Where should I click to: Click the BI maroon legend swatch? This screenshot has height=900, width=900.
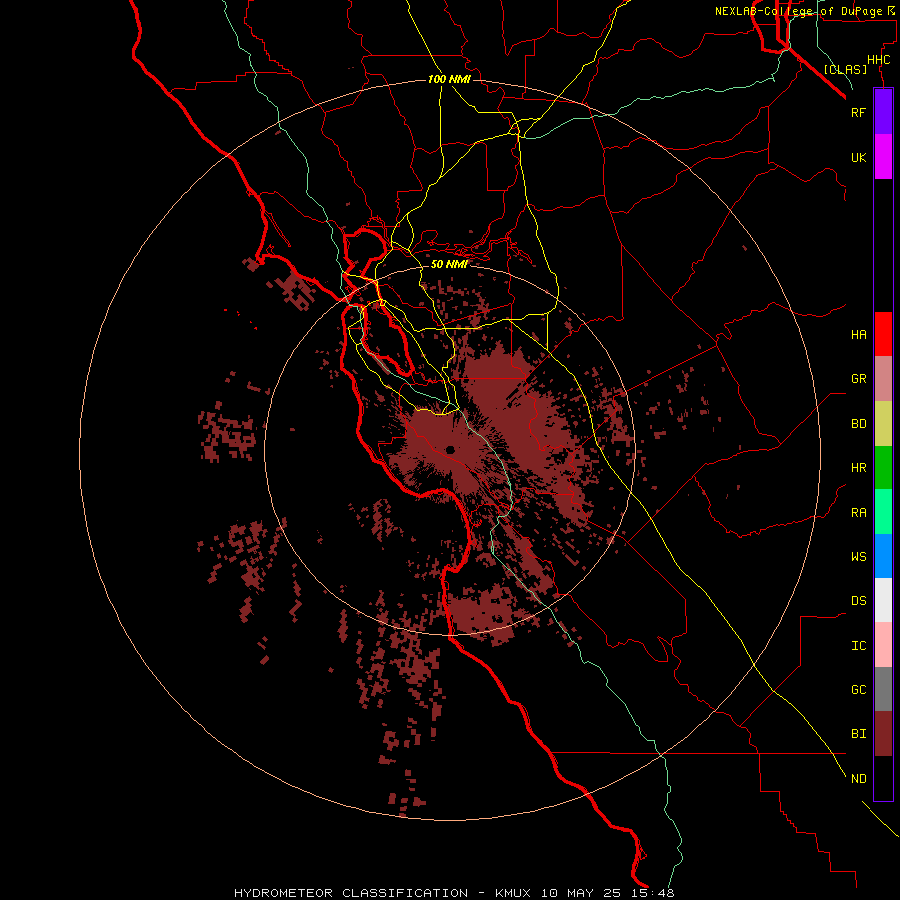(883, 734)
